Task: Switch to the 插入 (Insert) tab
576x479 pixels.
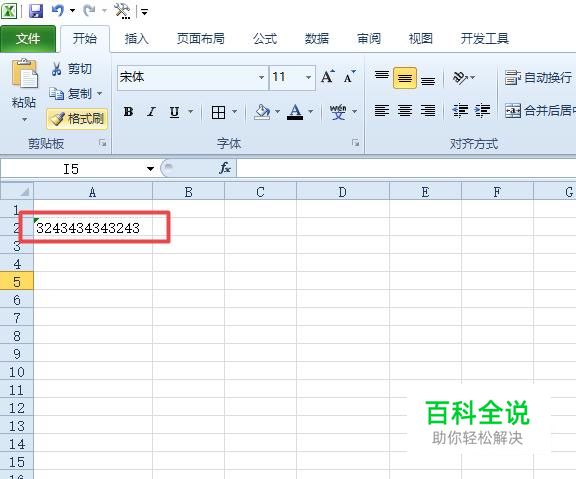Action: click(136, 39)
